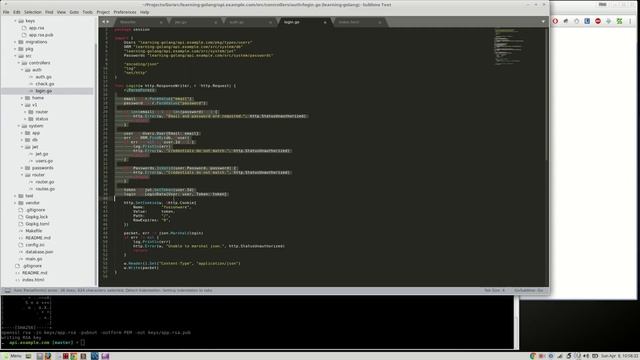Image resolution: width=640 pixels, height=360 pixels.
Task: Collapse the controllers folder
Action: click(19, 63)
